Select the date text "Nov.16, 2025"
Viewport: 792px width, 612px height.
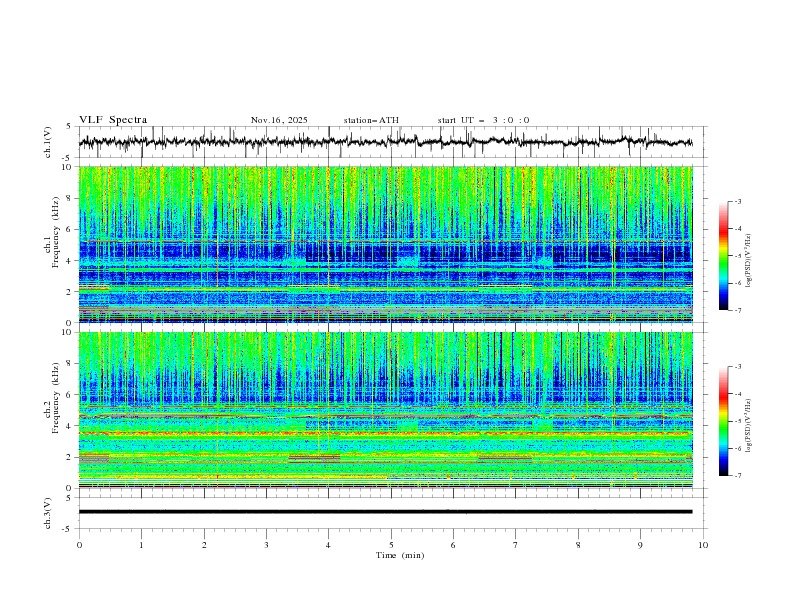[279, 120]
